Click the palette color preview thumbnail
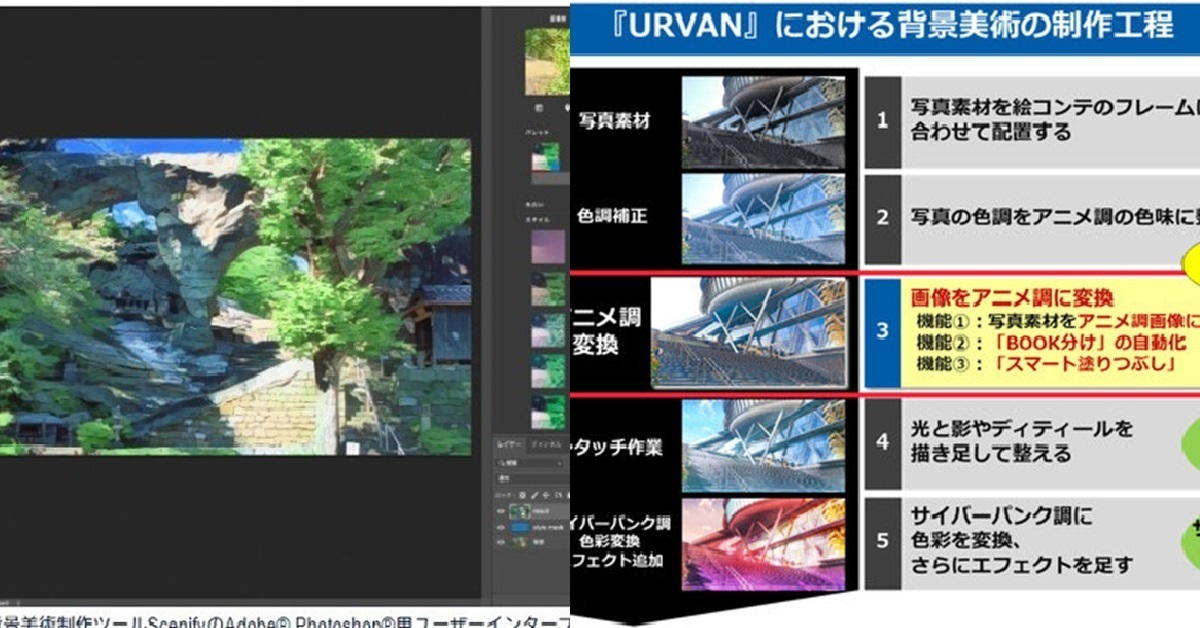 pos(546,157)
